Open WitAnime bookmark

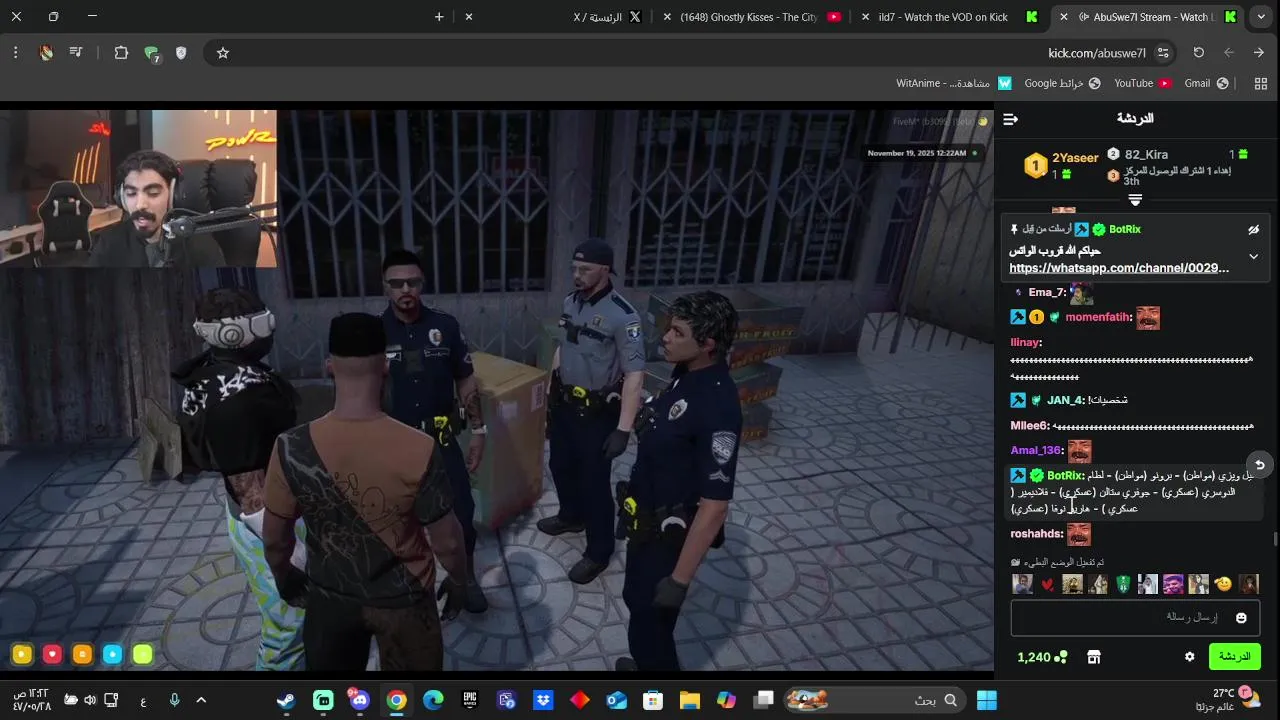click(x=954, y=84)
